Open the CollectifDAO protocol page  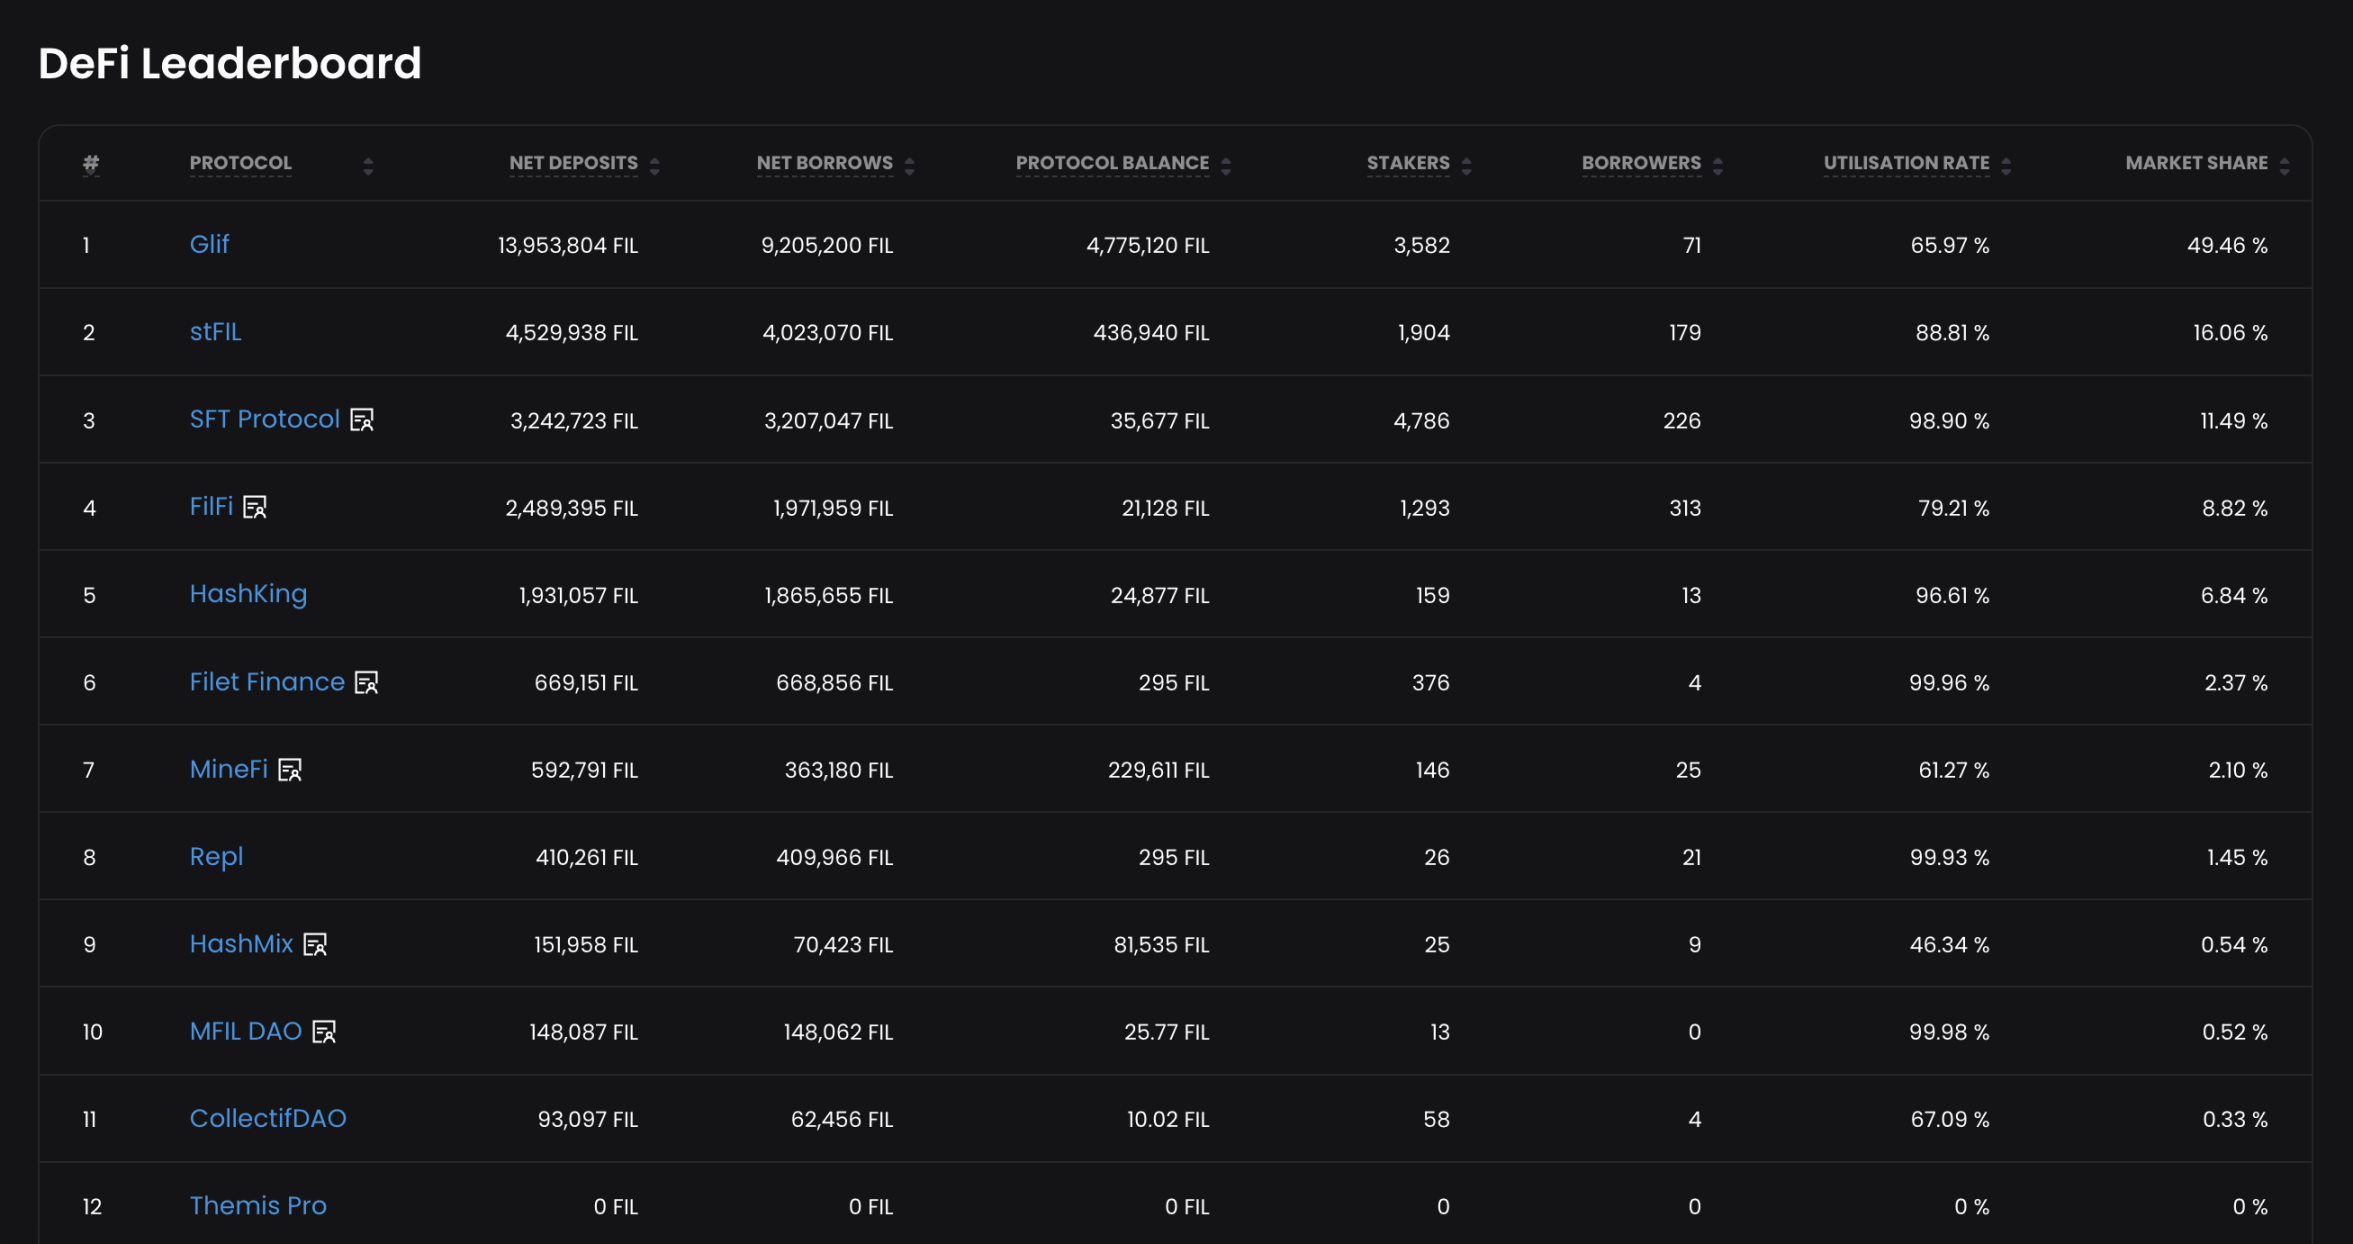(268, 1119)
